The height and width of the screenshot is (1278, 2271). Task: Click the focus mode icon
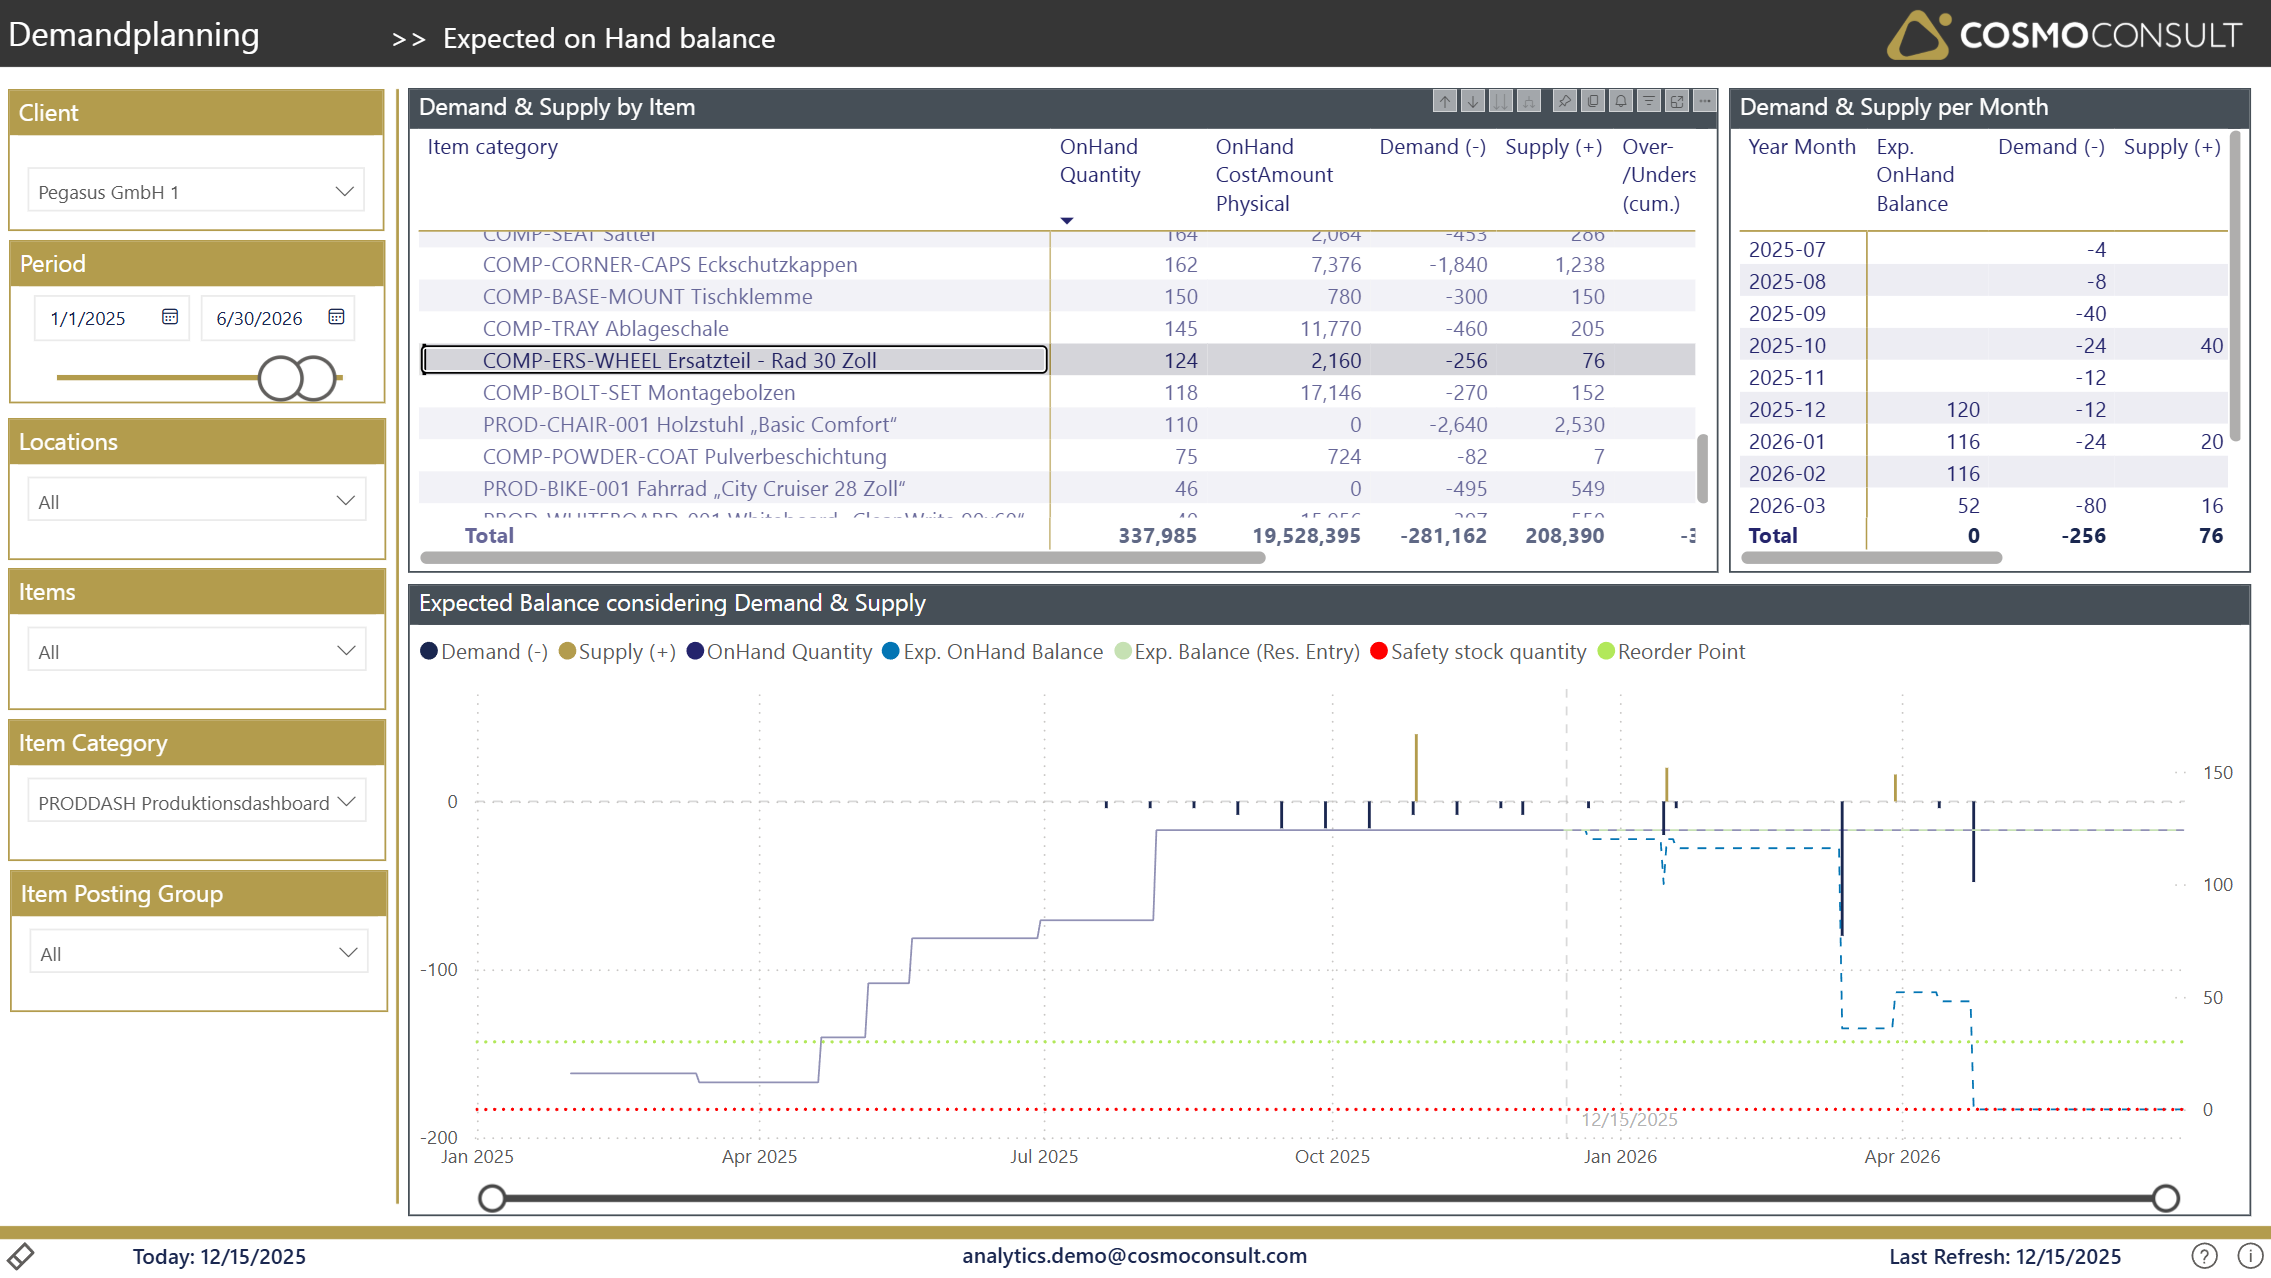[x=1677, y=101]
